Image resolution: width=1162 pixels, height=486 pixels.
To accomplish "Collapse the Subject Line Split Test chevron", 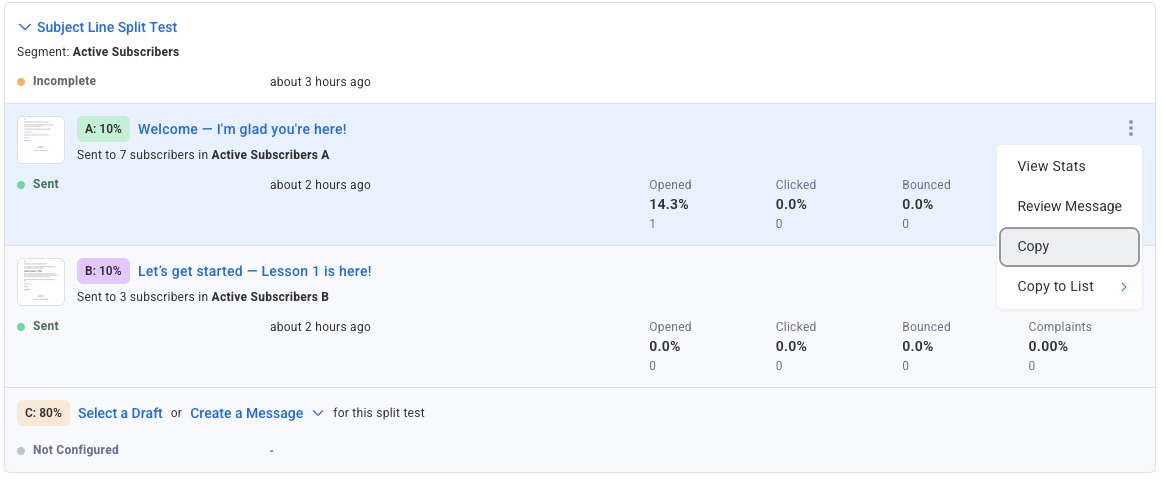I will [x=25, y=28].
